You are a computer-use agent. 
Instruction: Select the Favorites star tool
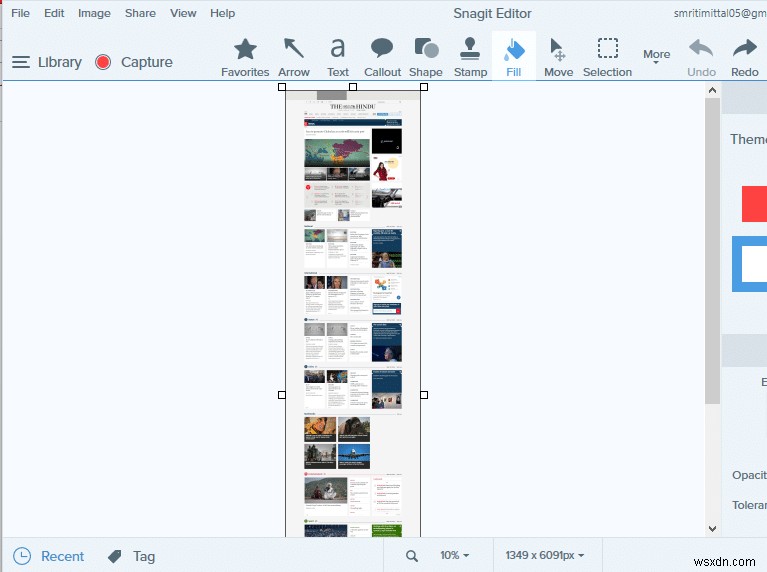click(x=245, y=57)
